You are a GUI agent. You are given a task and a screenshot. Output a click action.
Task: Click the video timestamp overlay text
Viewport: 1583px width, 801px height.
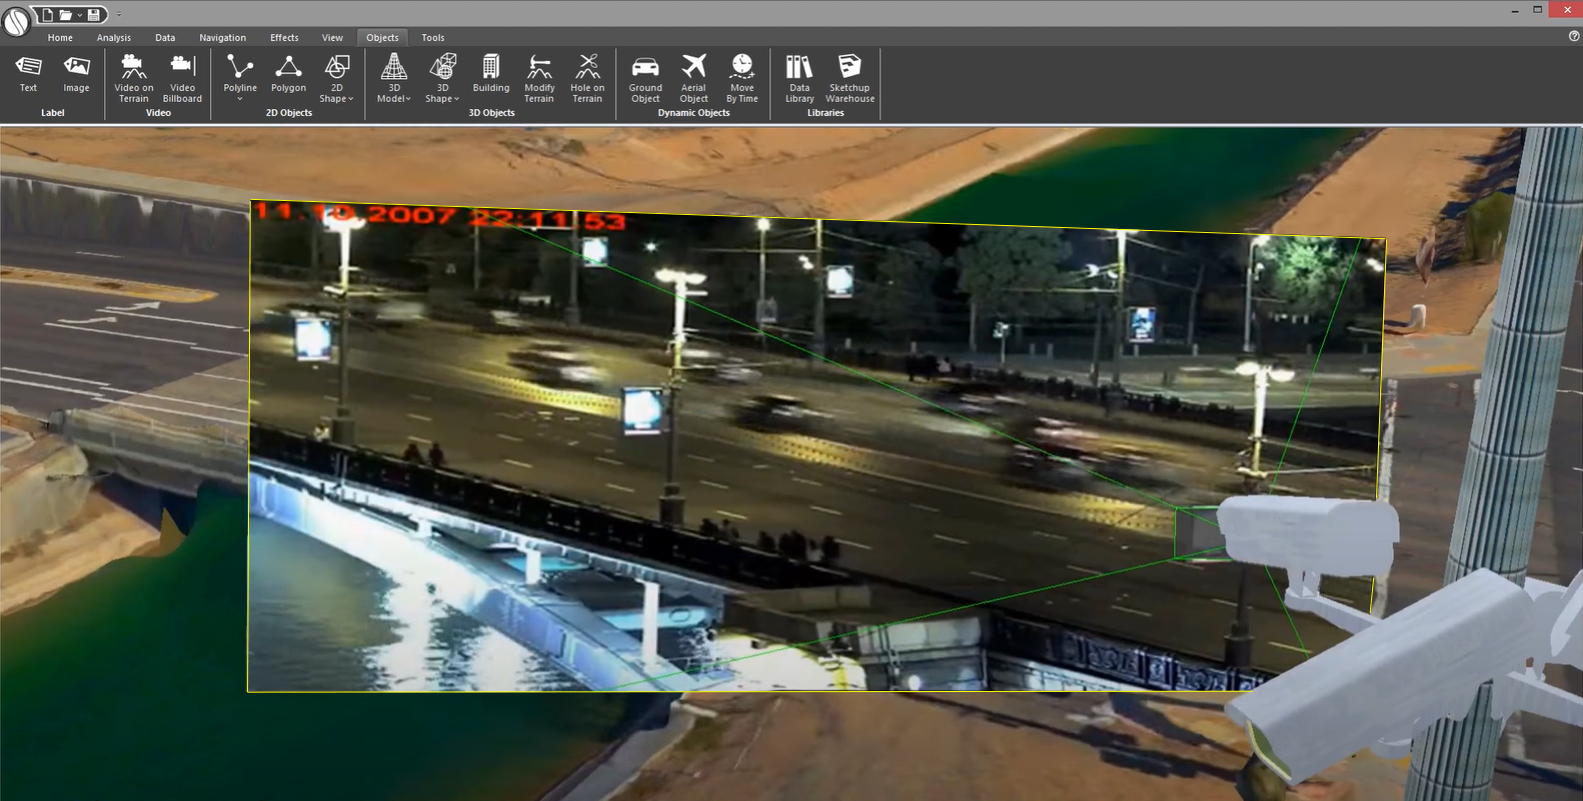[440, 216]
